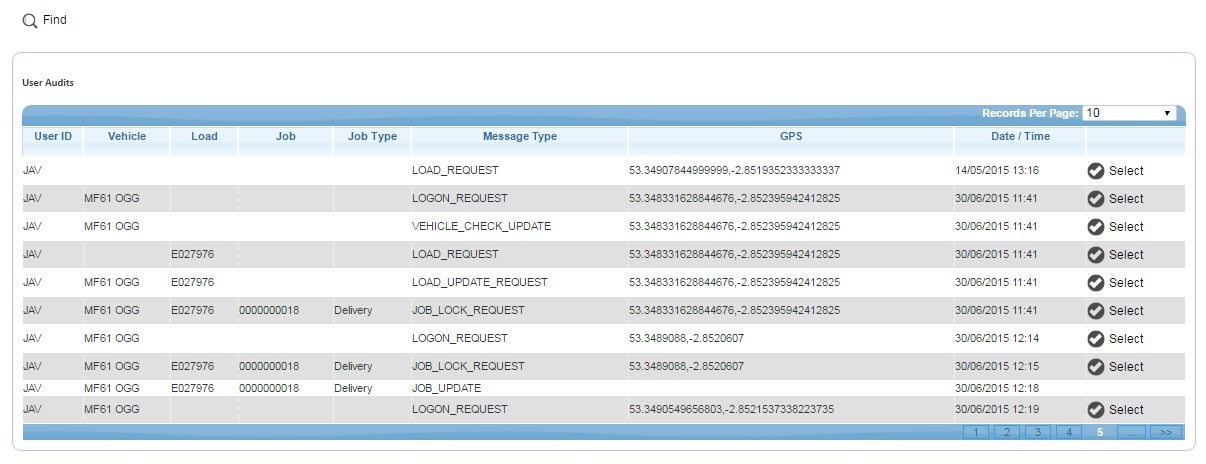Sort by Date / Time column header
This screenshot has width=1206, height=464.
pyautogui.click(x=1020, y=136)
